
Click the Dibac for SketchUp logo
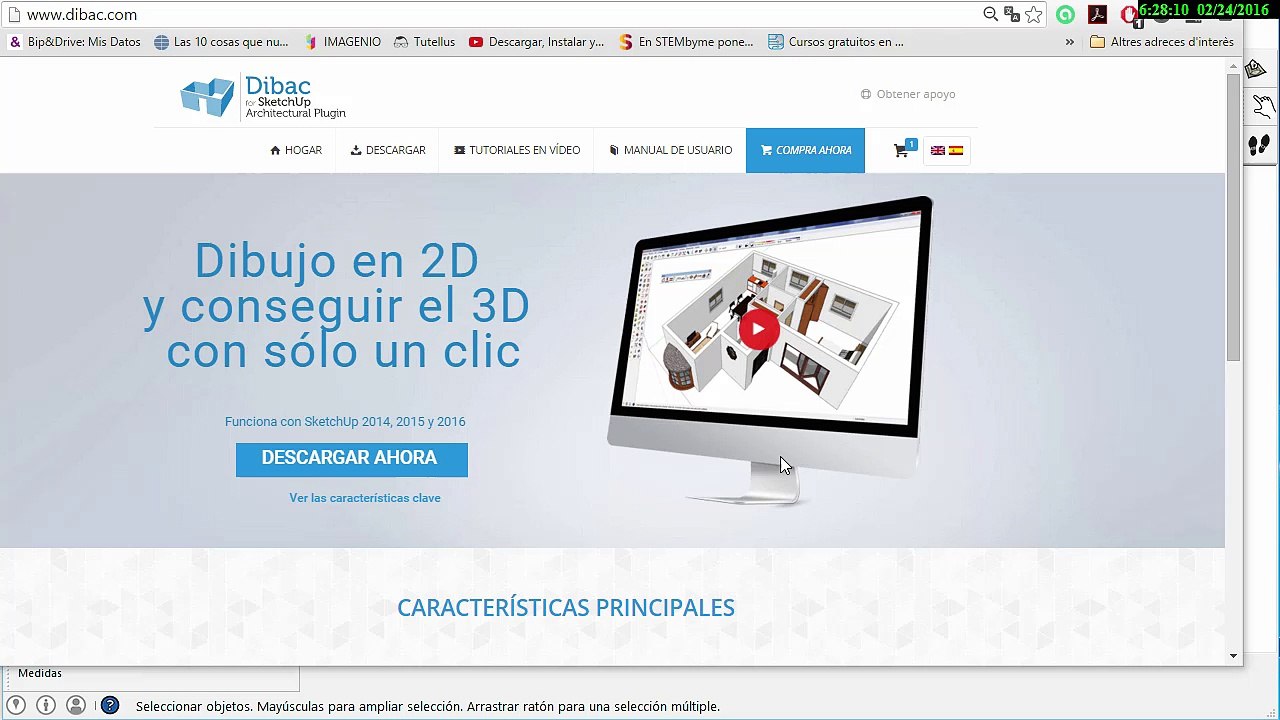click(263, 97)
